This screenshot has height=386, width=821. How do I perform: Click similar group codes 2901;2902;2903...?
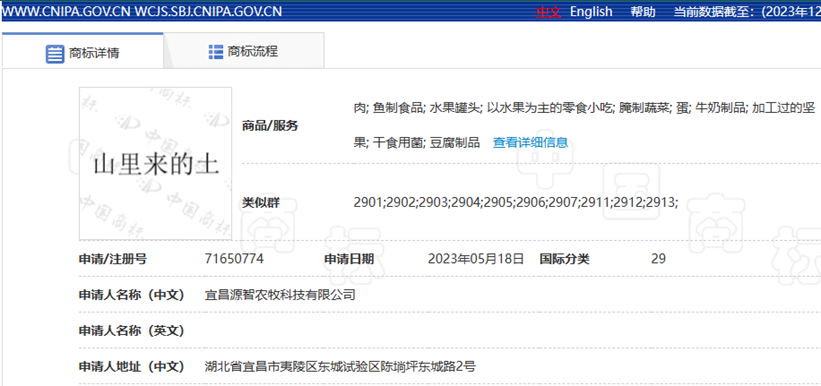[516, 203]
